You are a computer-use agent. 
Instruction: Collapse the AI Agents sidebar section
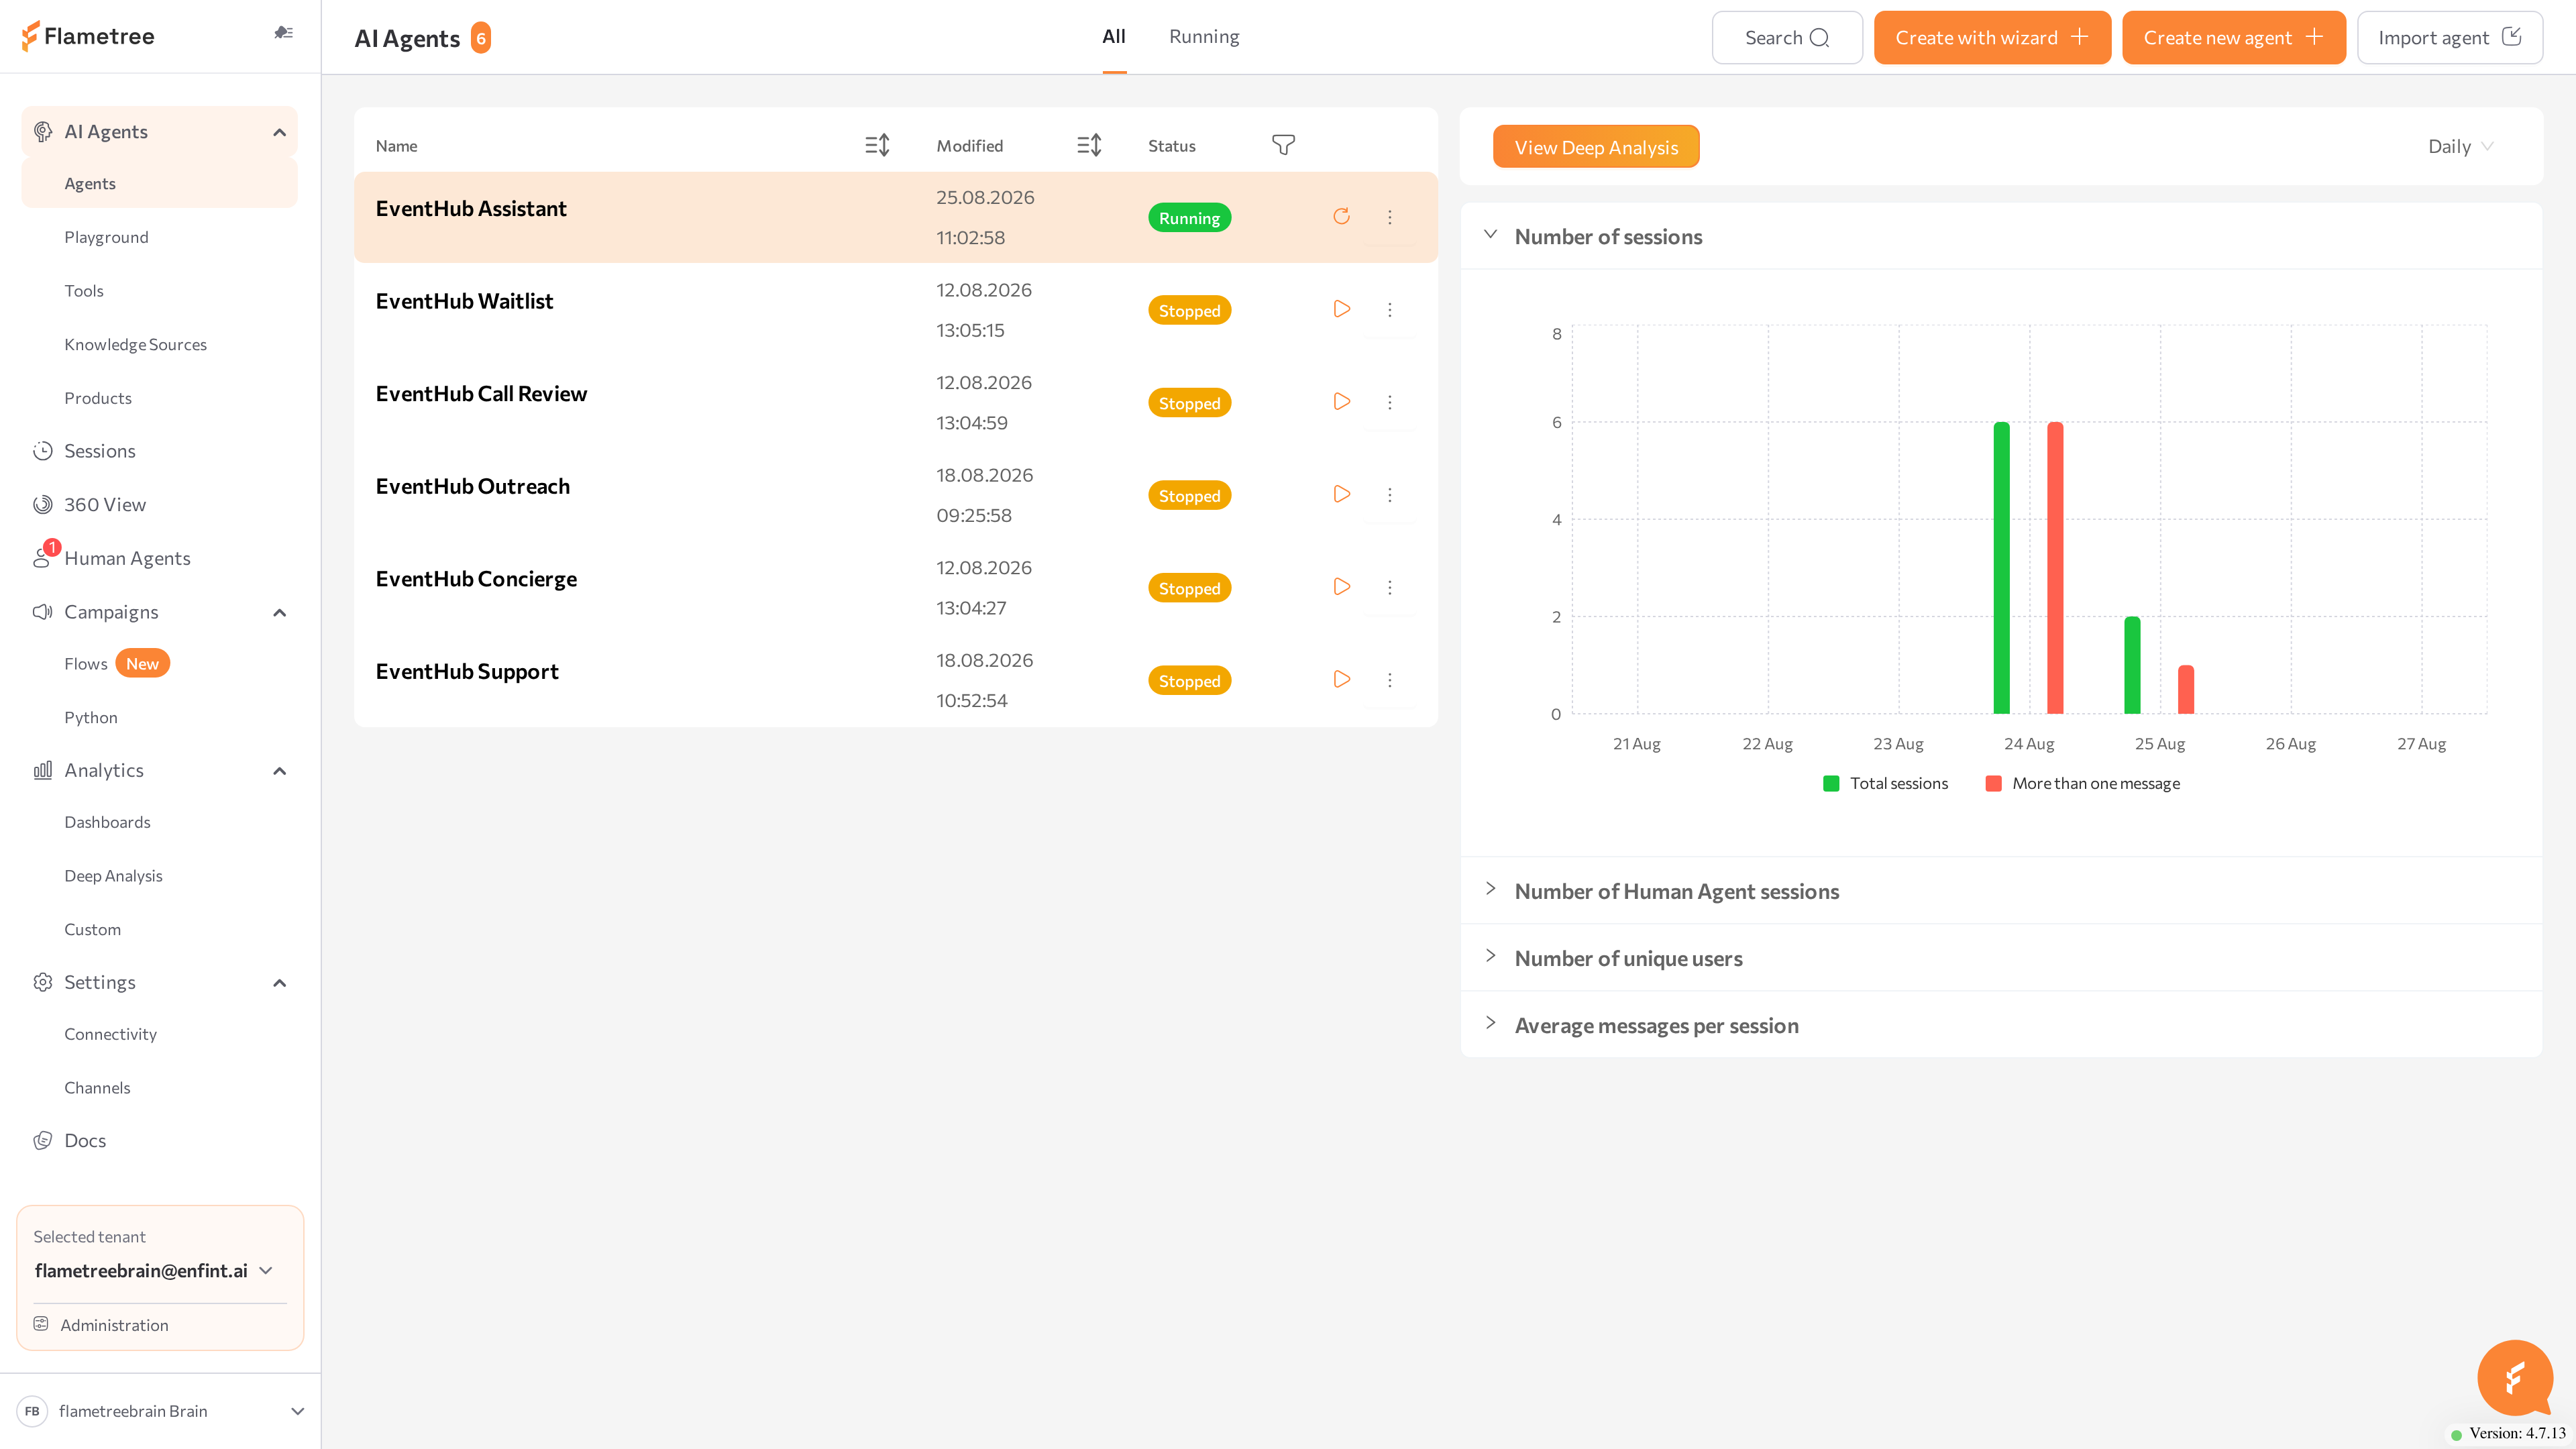pos(280,132)
